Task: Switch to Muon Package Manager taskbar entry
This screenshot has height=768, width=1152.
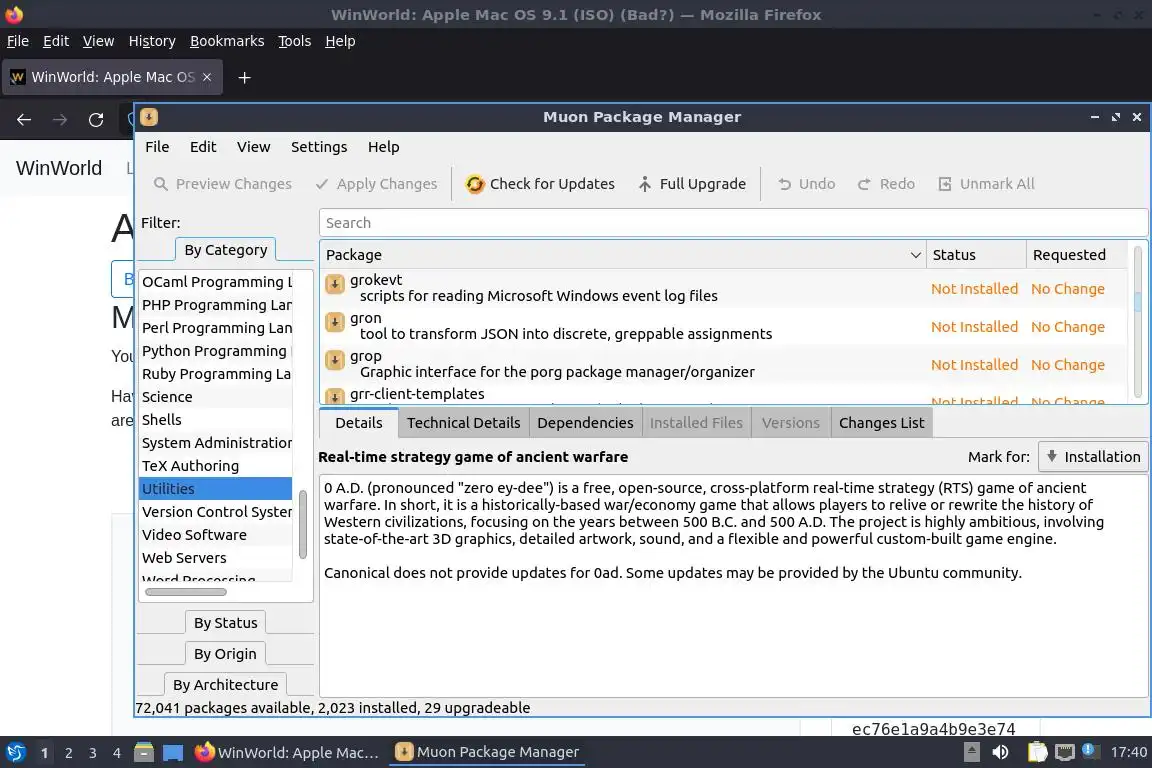Action: (x=486, y=752)
